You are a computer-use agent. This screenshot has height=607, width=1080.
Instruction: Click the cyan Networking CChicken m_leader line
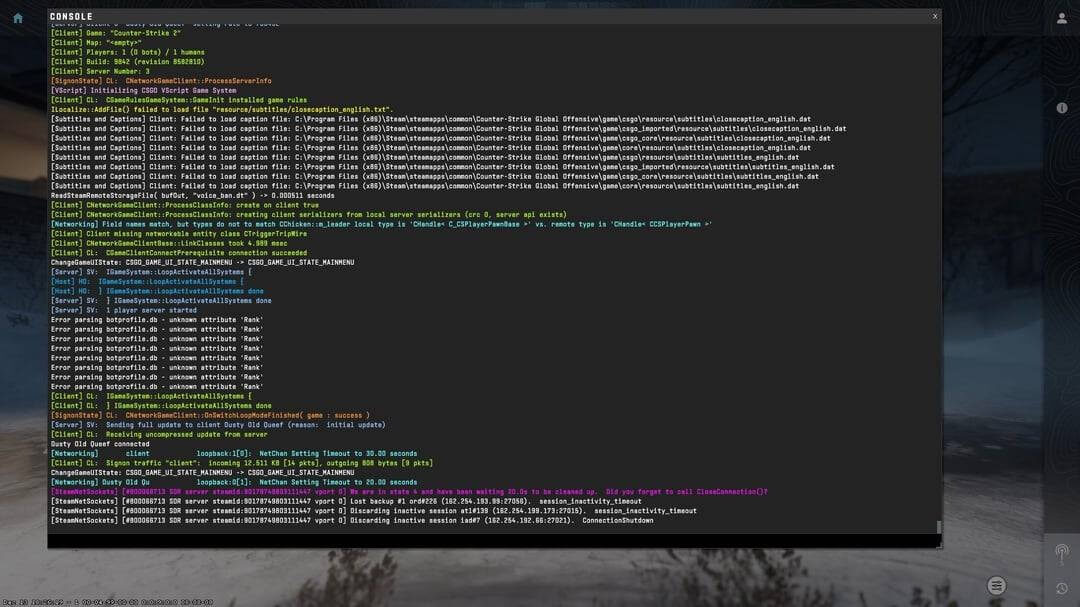click(x=381, y=224)
